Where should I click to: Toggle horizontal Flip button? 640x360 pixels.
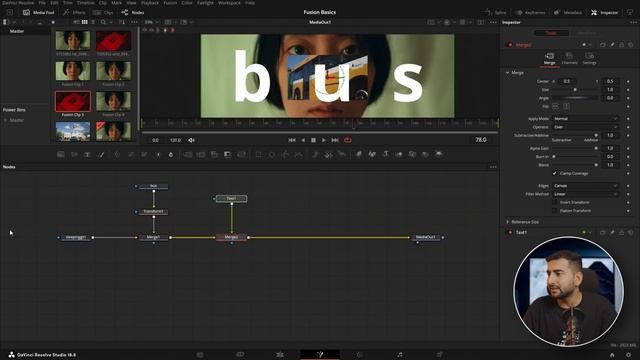point(555,107)
